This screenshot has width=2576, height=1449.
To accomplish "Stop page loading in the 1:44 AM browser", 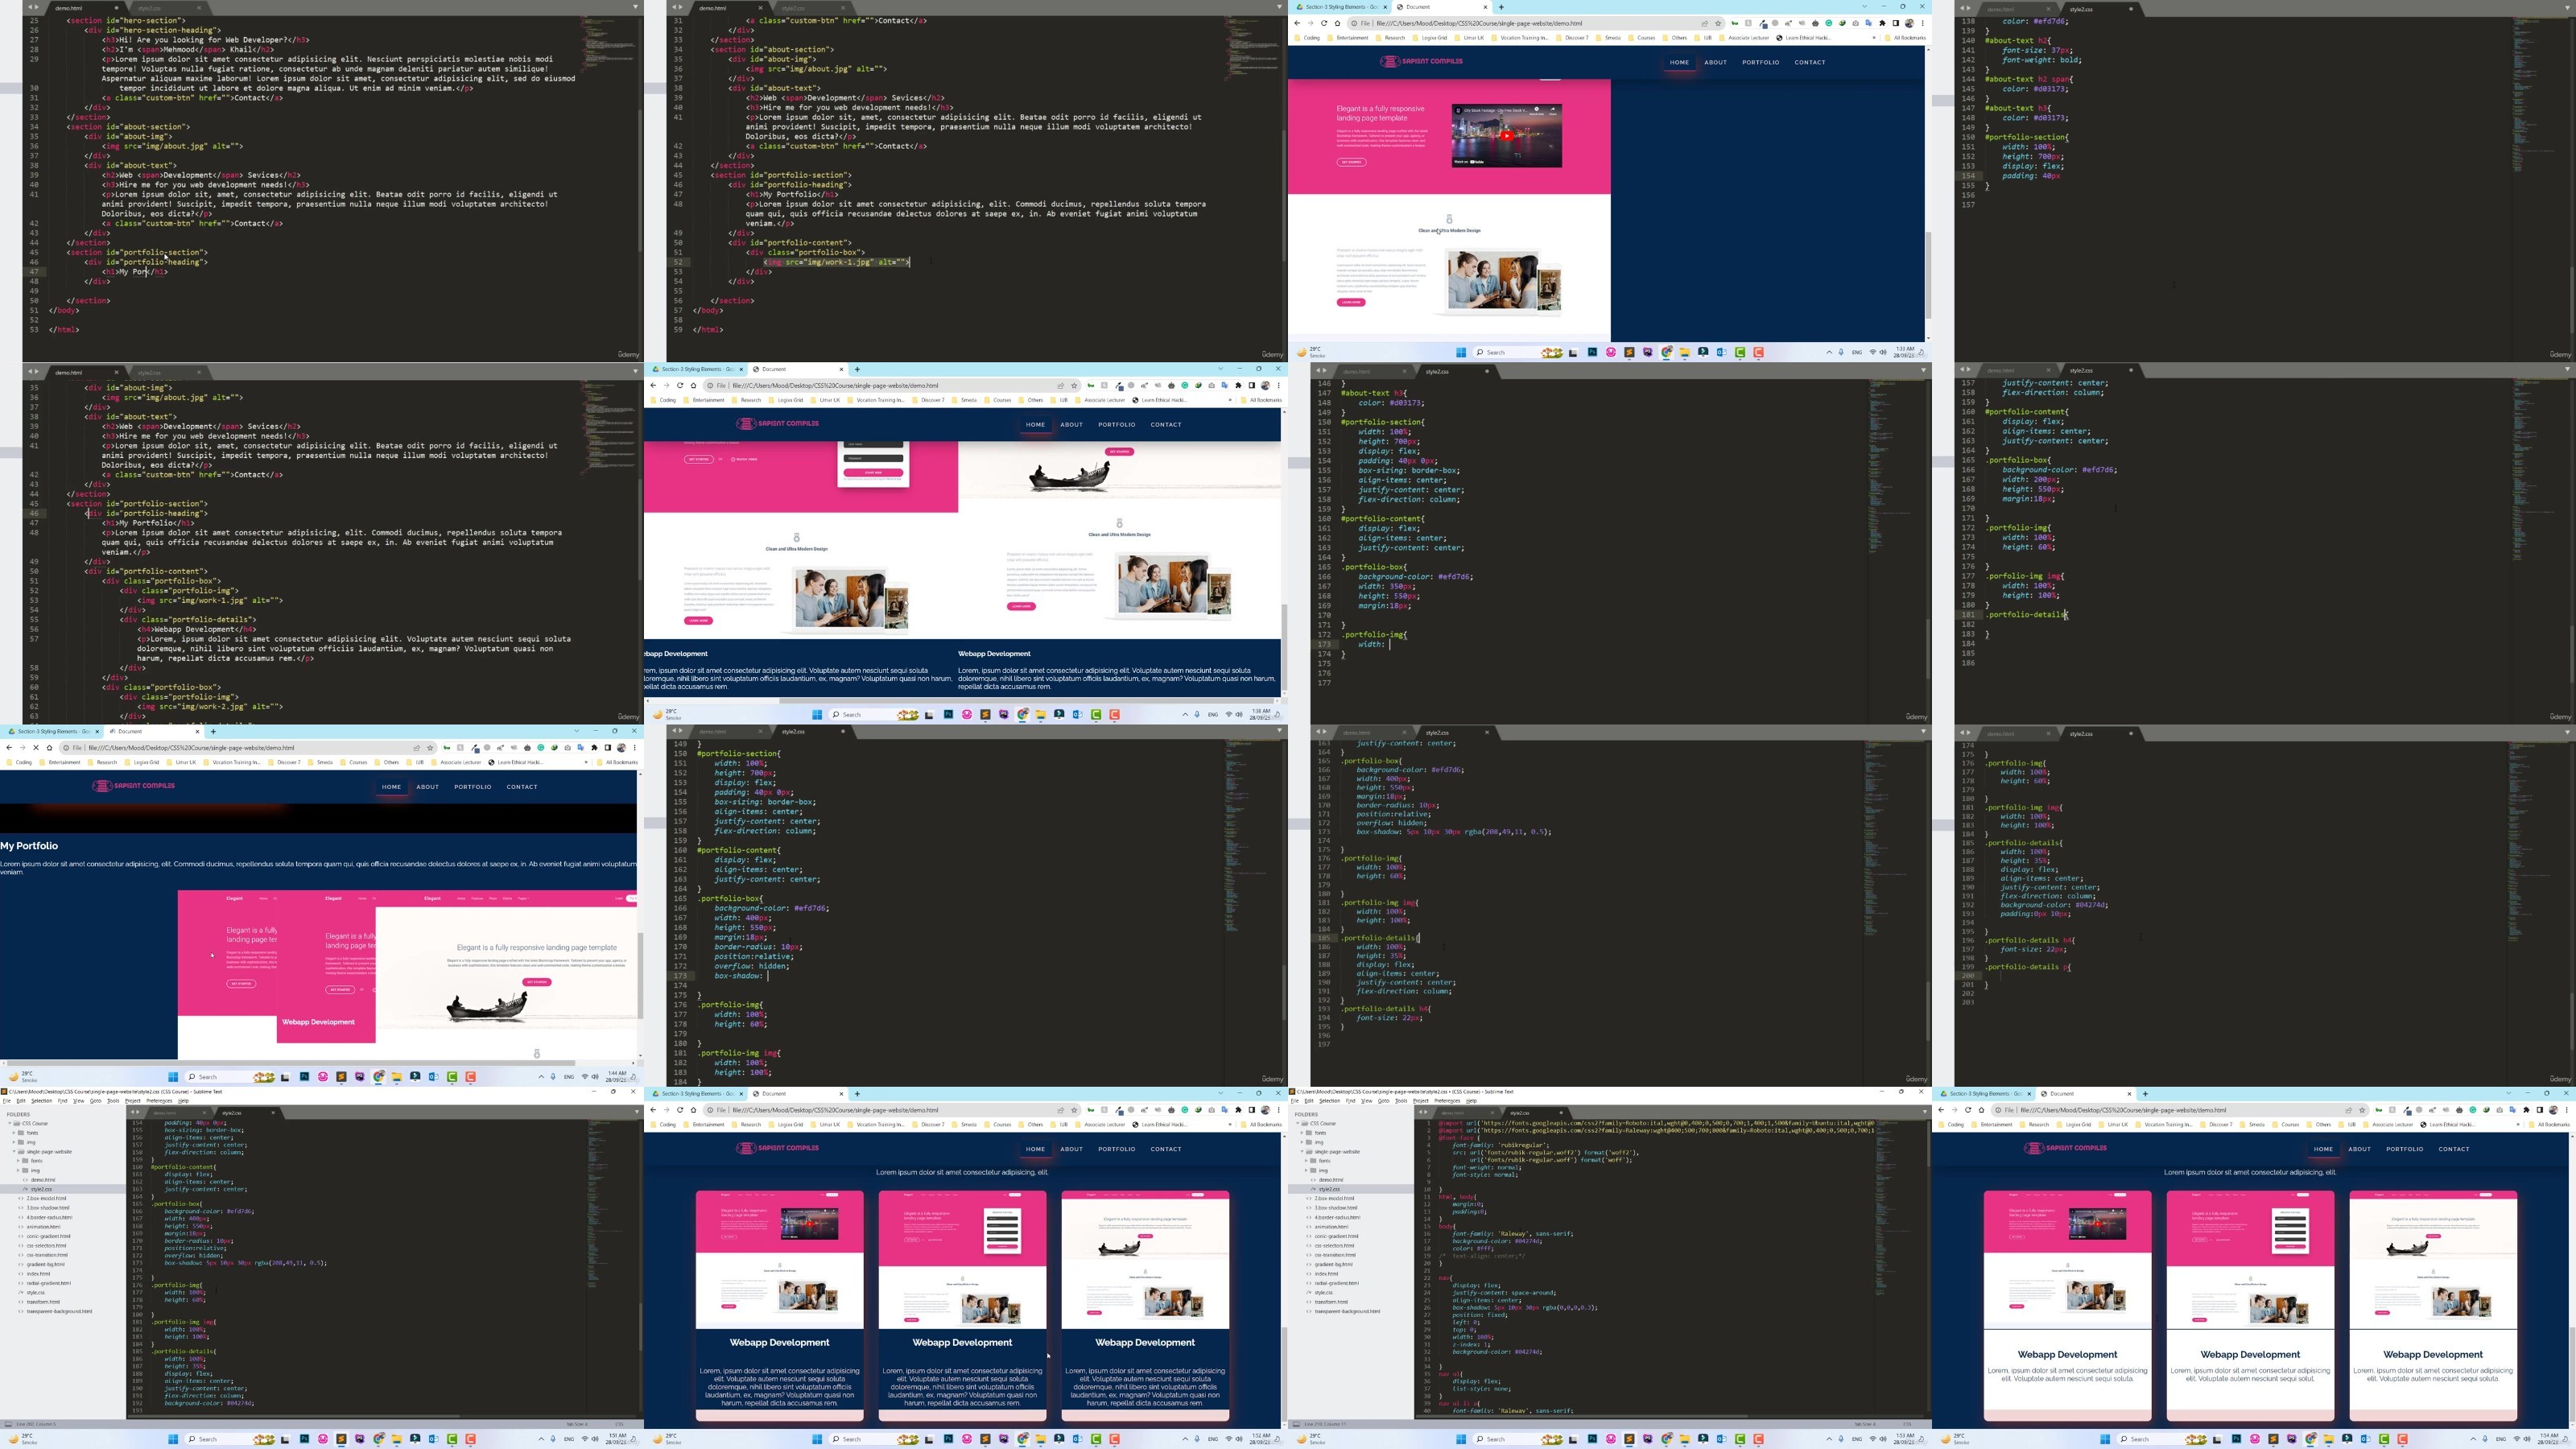I will coord(36,748).
